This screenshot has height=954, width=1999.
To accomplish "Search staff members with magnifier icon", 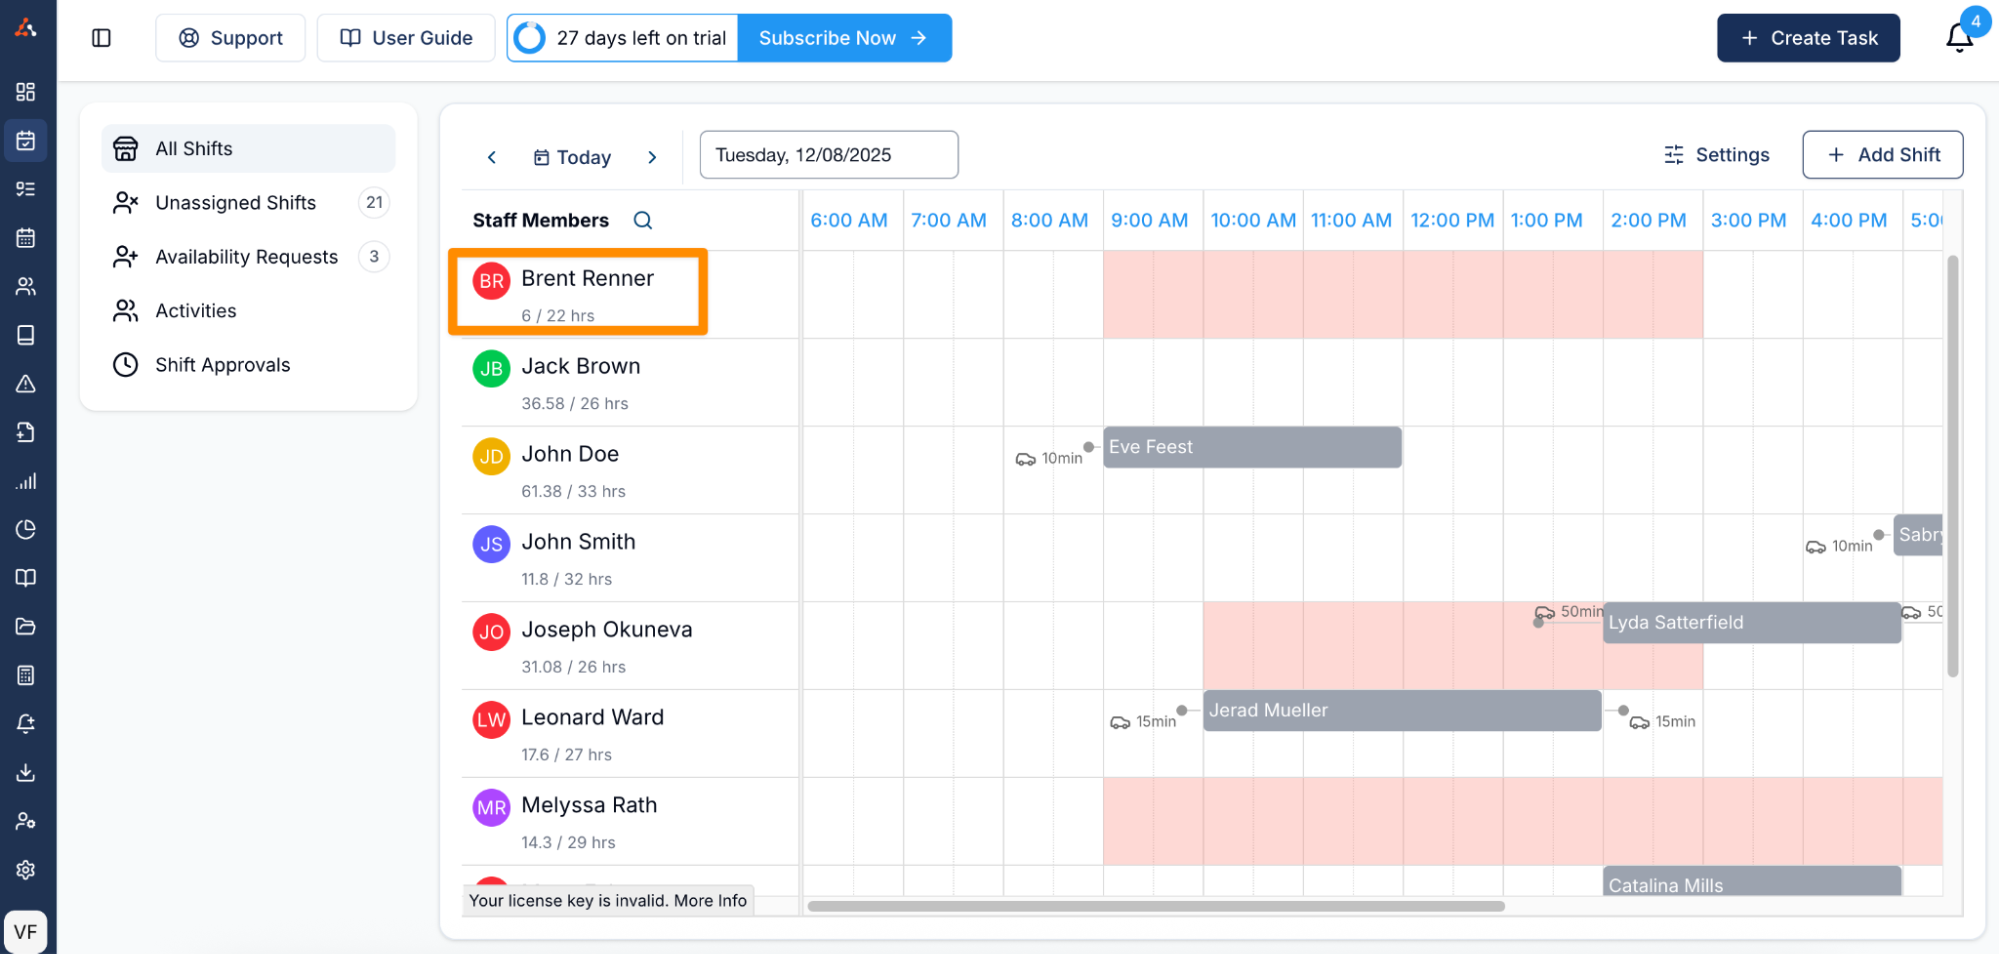I will click(x=643, y=220).
